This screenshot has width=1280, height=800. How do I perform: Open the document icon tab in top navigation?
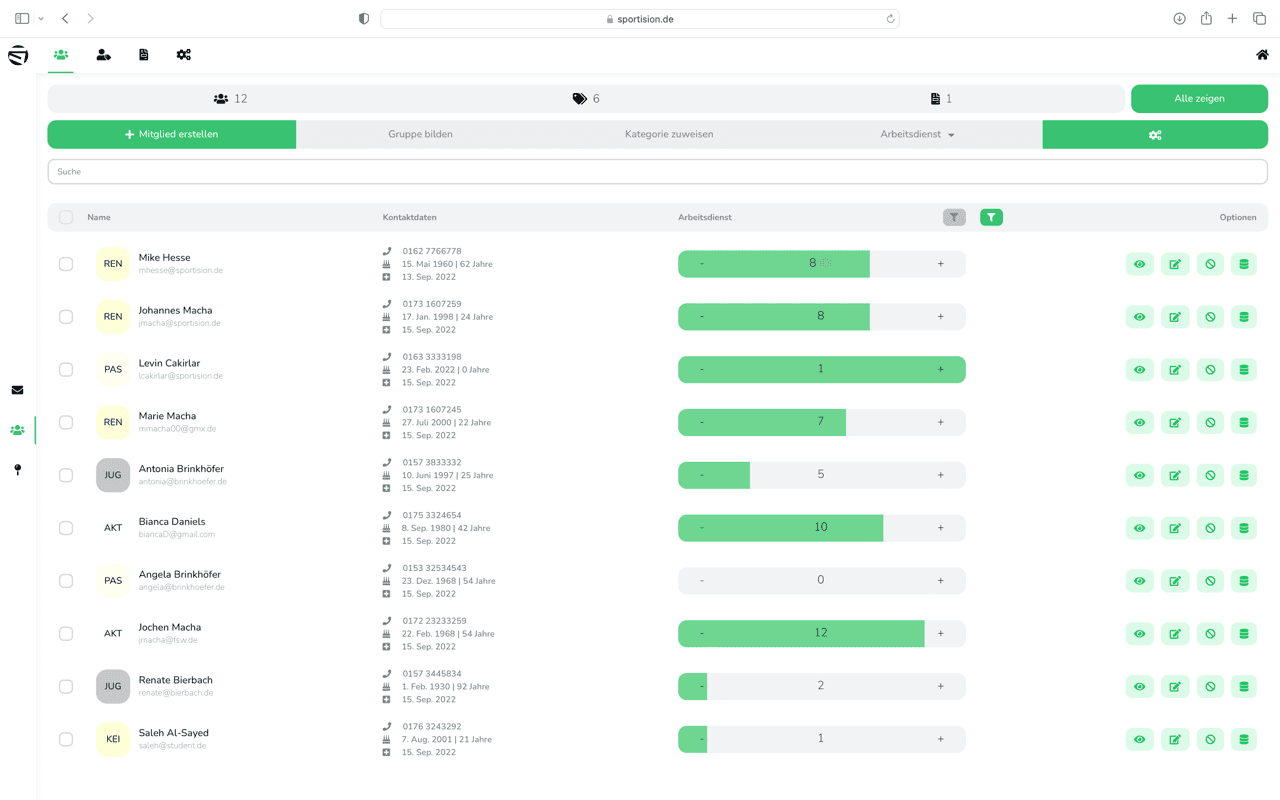tap(143, 55)
